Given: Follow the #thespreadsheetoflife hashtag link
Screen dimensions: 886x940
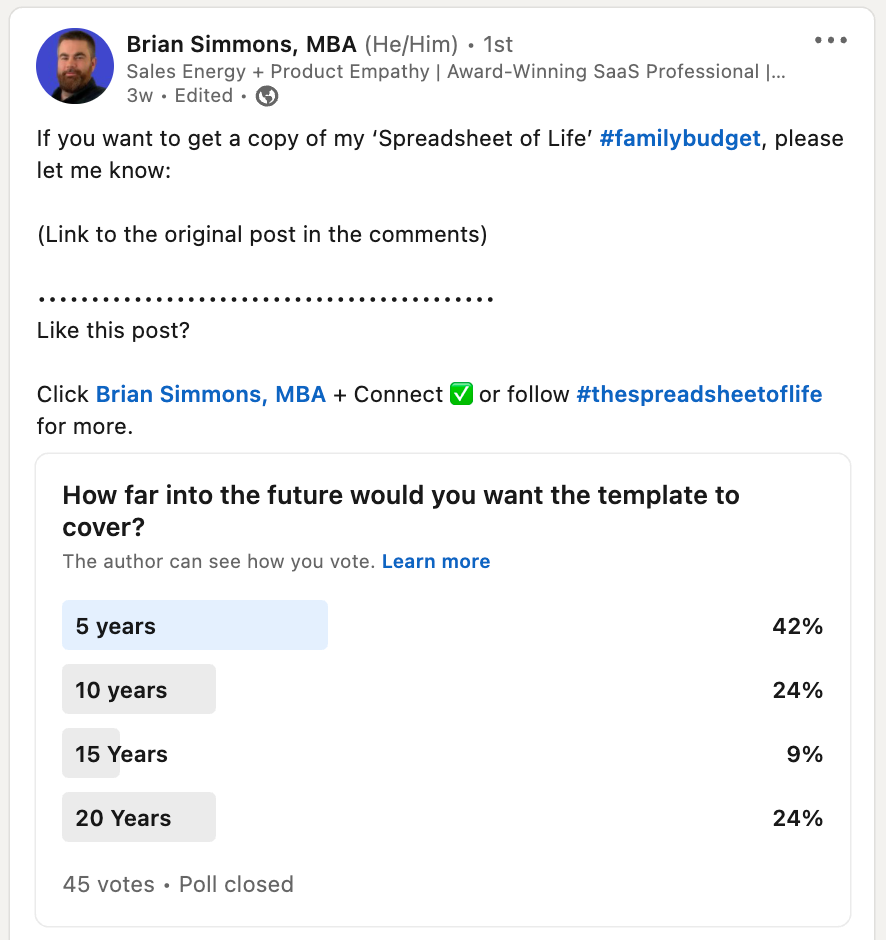Looking at the screenshot, I should point(699,394).
